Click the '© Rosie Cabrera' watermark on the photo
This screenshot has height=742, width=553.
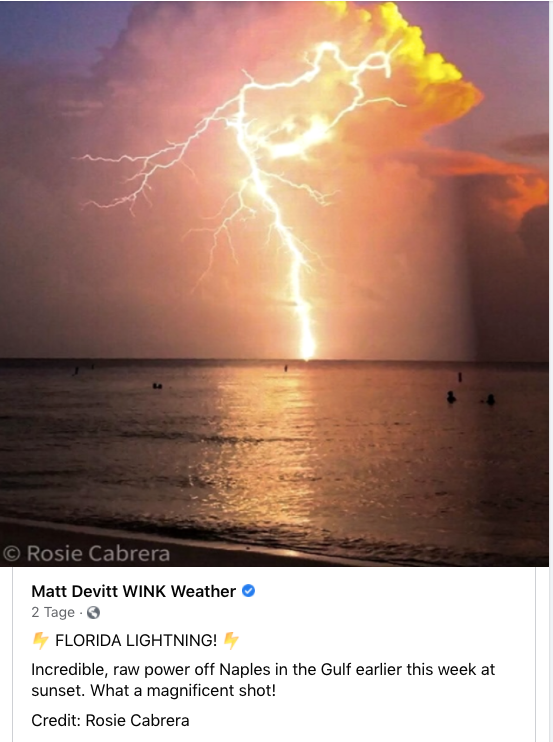(x=86, y=553)
